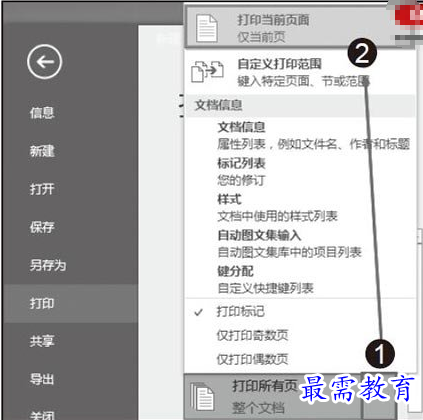Click the stacked pages icon of 打印所有页

coord(202,397)
